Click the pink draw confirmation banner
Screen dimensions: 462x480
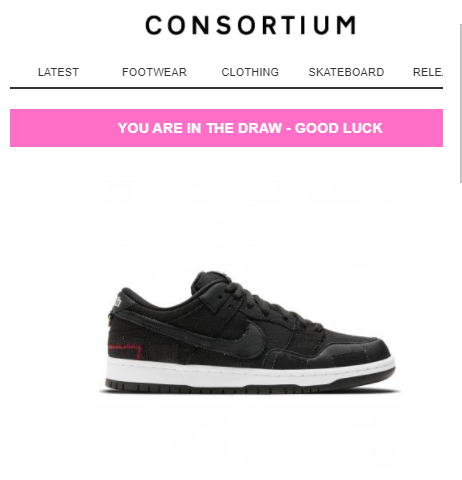click(226, 128)
